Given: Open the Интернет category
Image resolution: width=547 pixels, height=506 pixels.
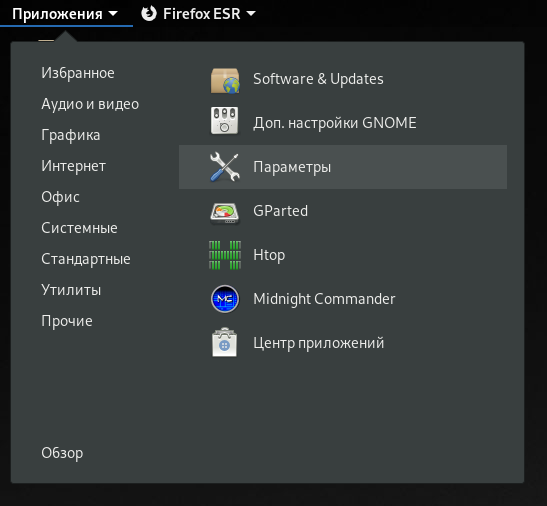Looking at the screenshot, I should click(73, 166).
